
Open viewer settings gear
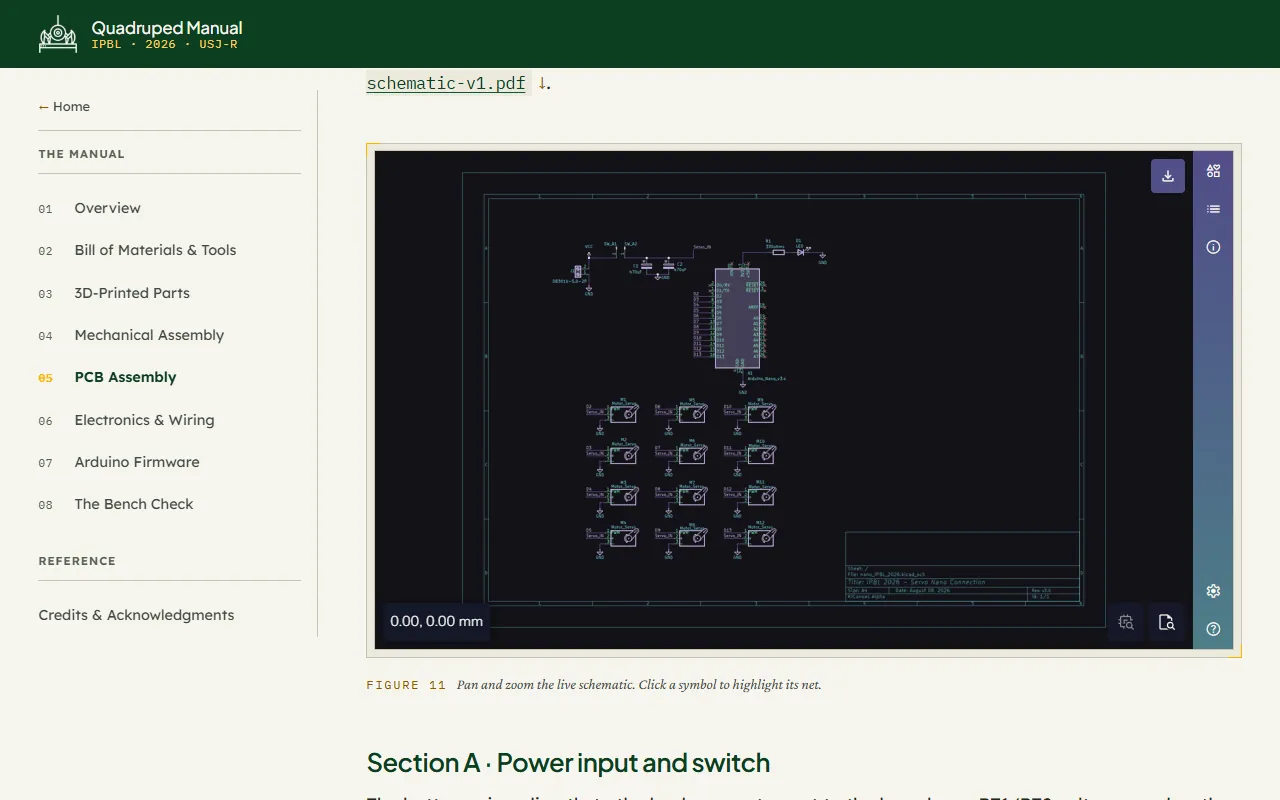click(x=1213, y=591)
